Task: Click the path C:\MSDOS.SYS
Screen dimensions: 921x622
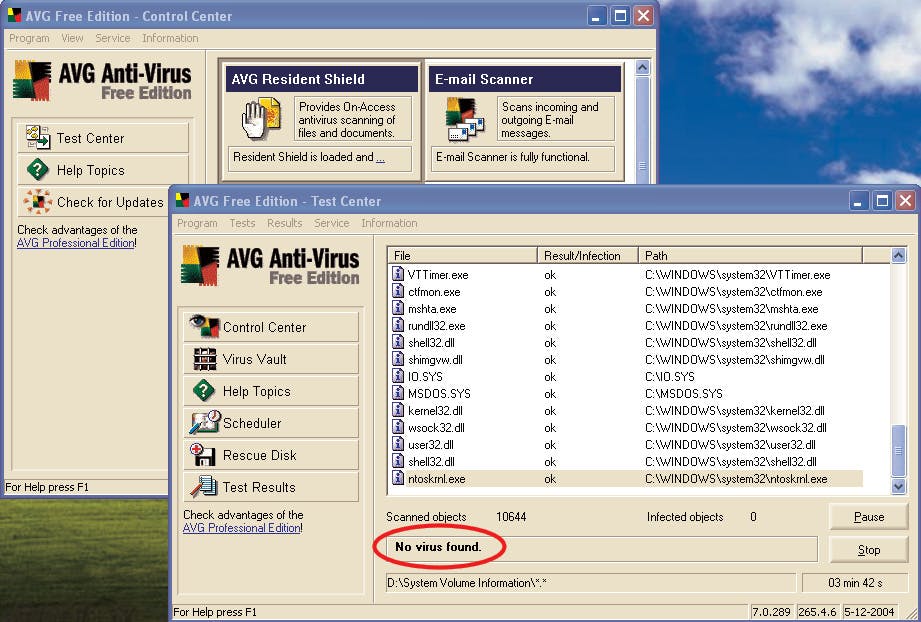Action: click(x=684, y=394)
